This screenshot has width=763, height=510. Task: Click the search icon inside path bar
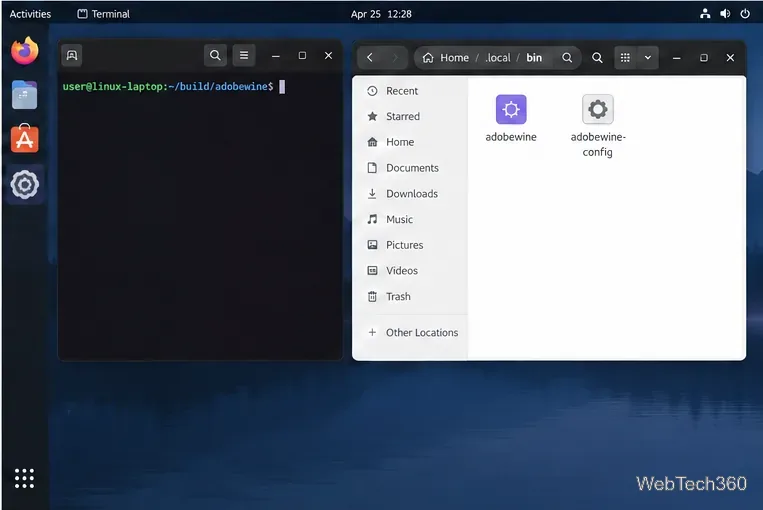tap(567, 58)
